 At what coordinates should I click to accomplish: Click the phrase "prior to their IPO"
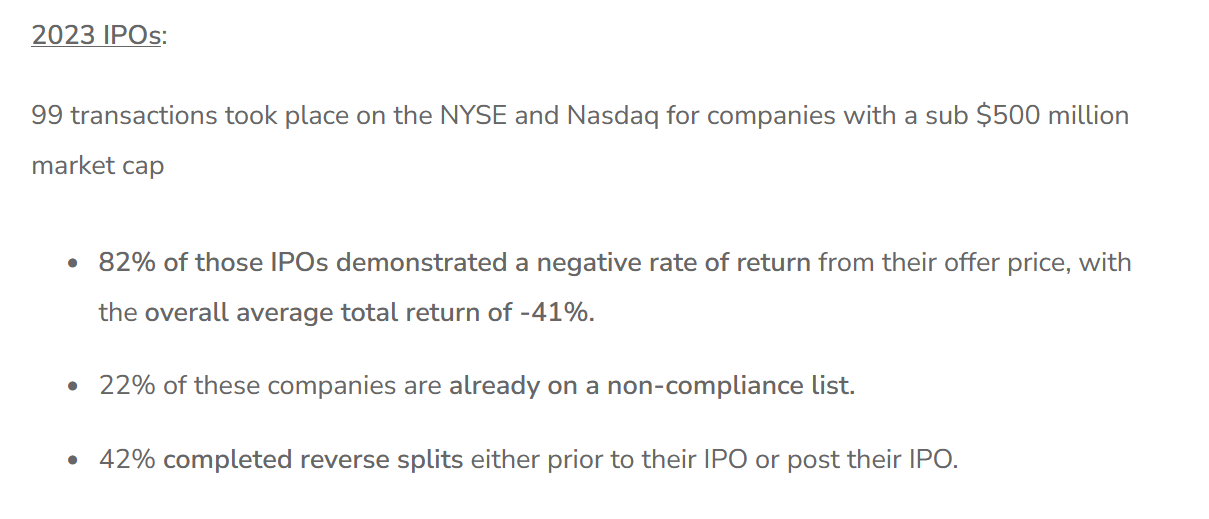[x=627, y=461]
